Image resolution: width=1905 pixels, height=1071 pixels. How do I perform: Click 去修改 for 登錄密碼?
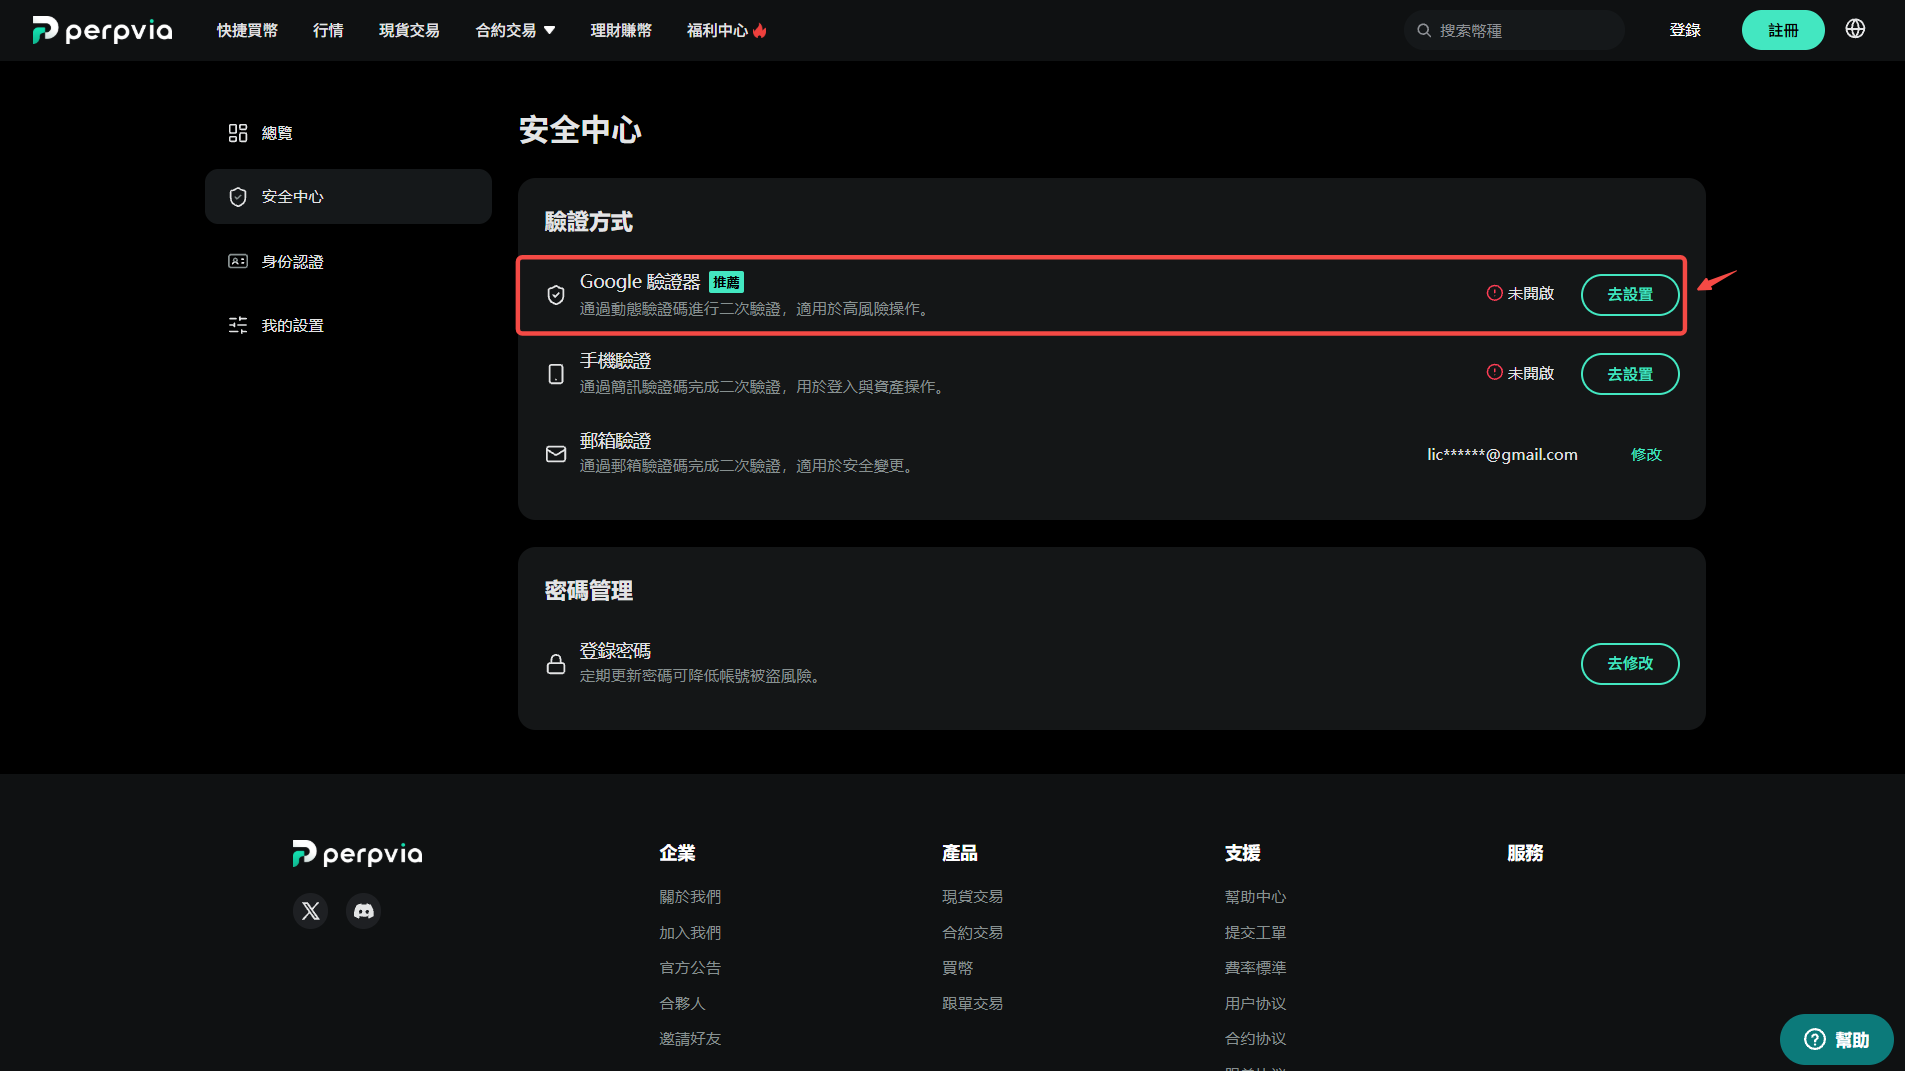(1630, 664)
